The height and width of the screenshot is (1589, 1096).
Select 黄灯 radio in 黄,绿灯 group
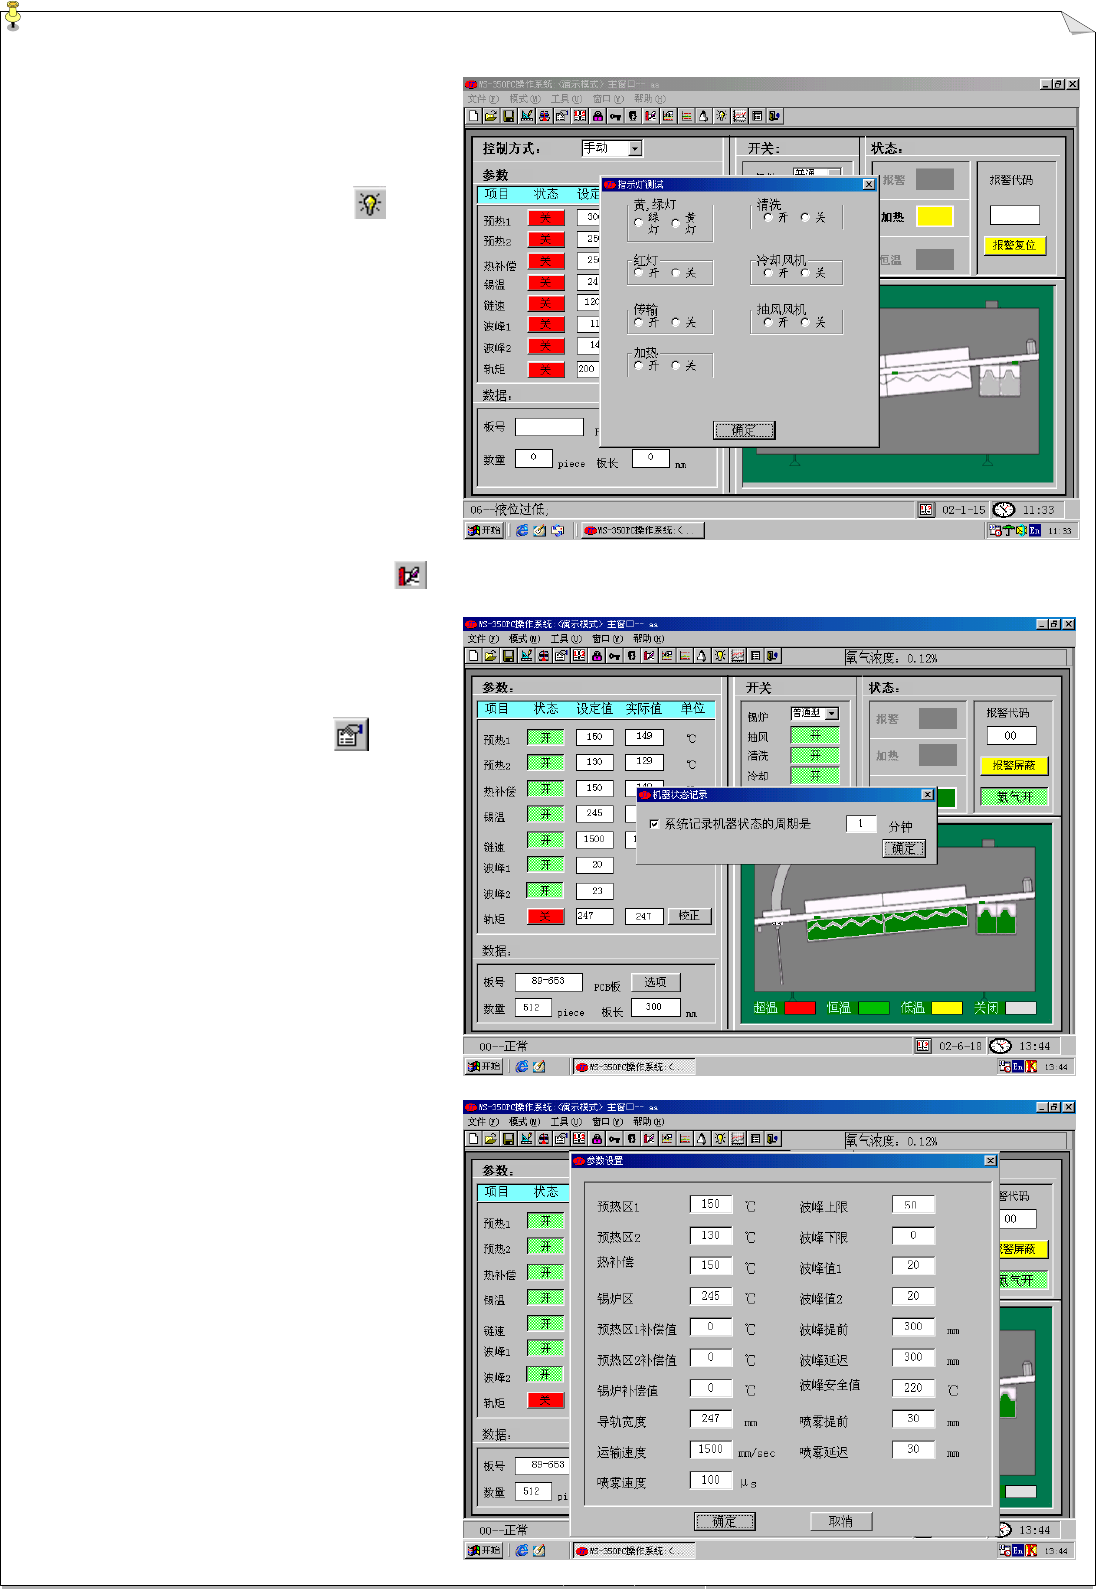coord(675,223)
